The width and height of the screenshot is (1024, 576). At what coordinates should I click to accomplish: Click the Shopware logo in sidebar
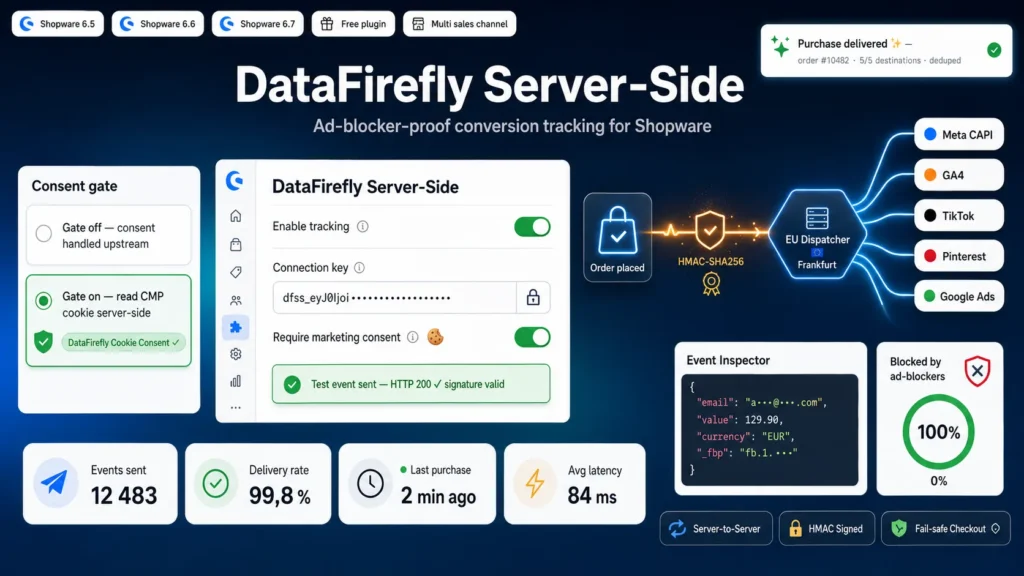[235, 181]
